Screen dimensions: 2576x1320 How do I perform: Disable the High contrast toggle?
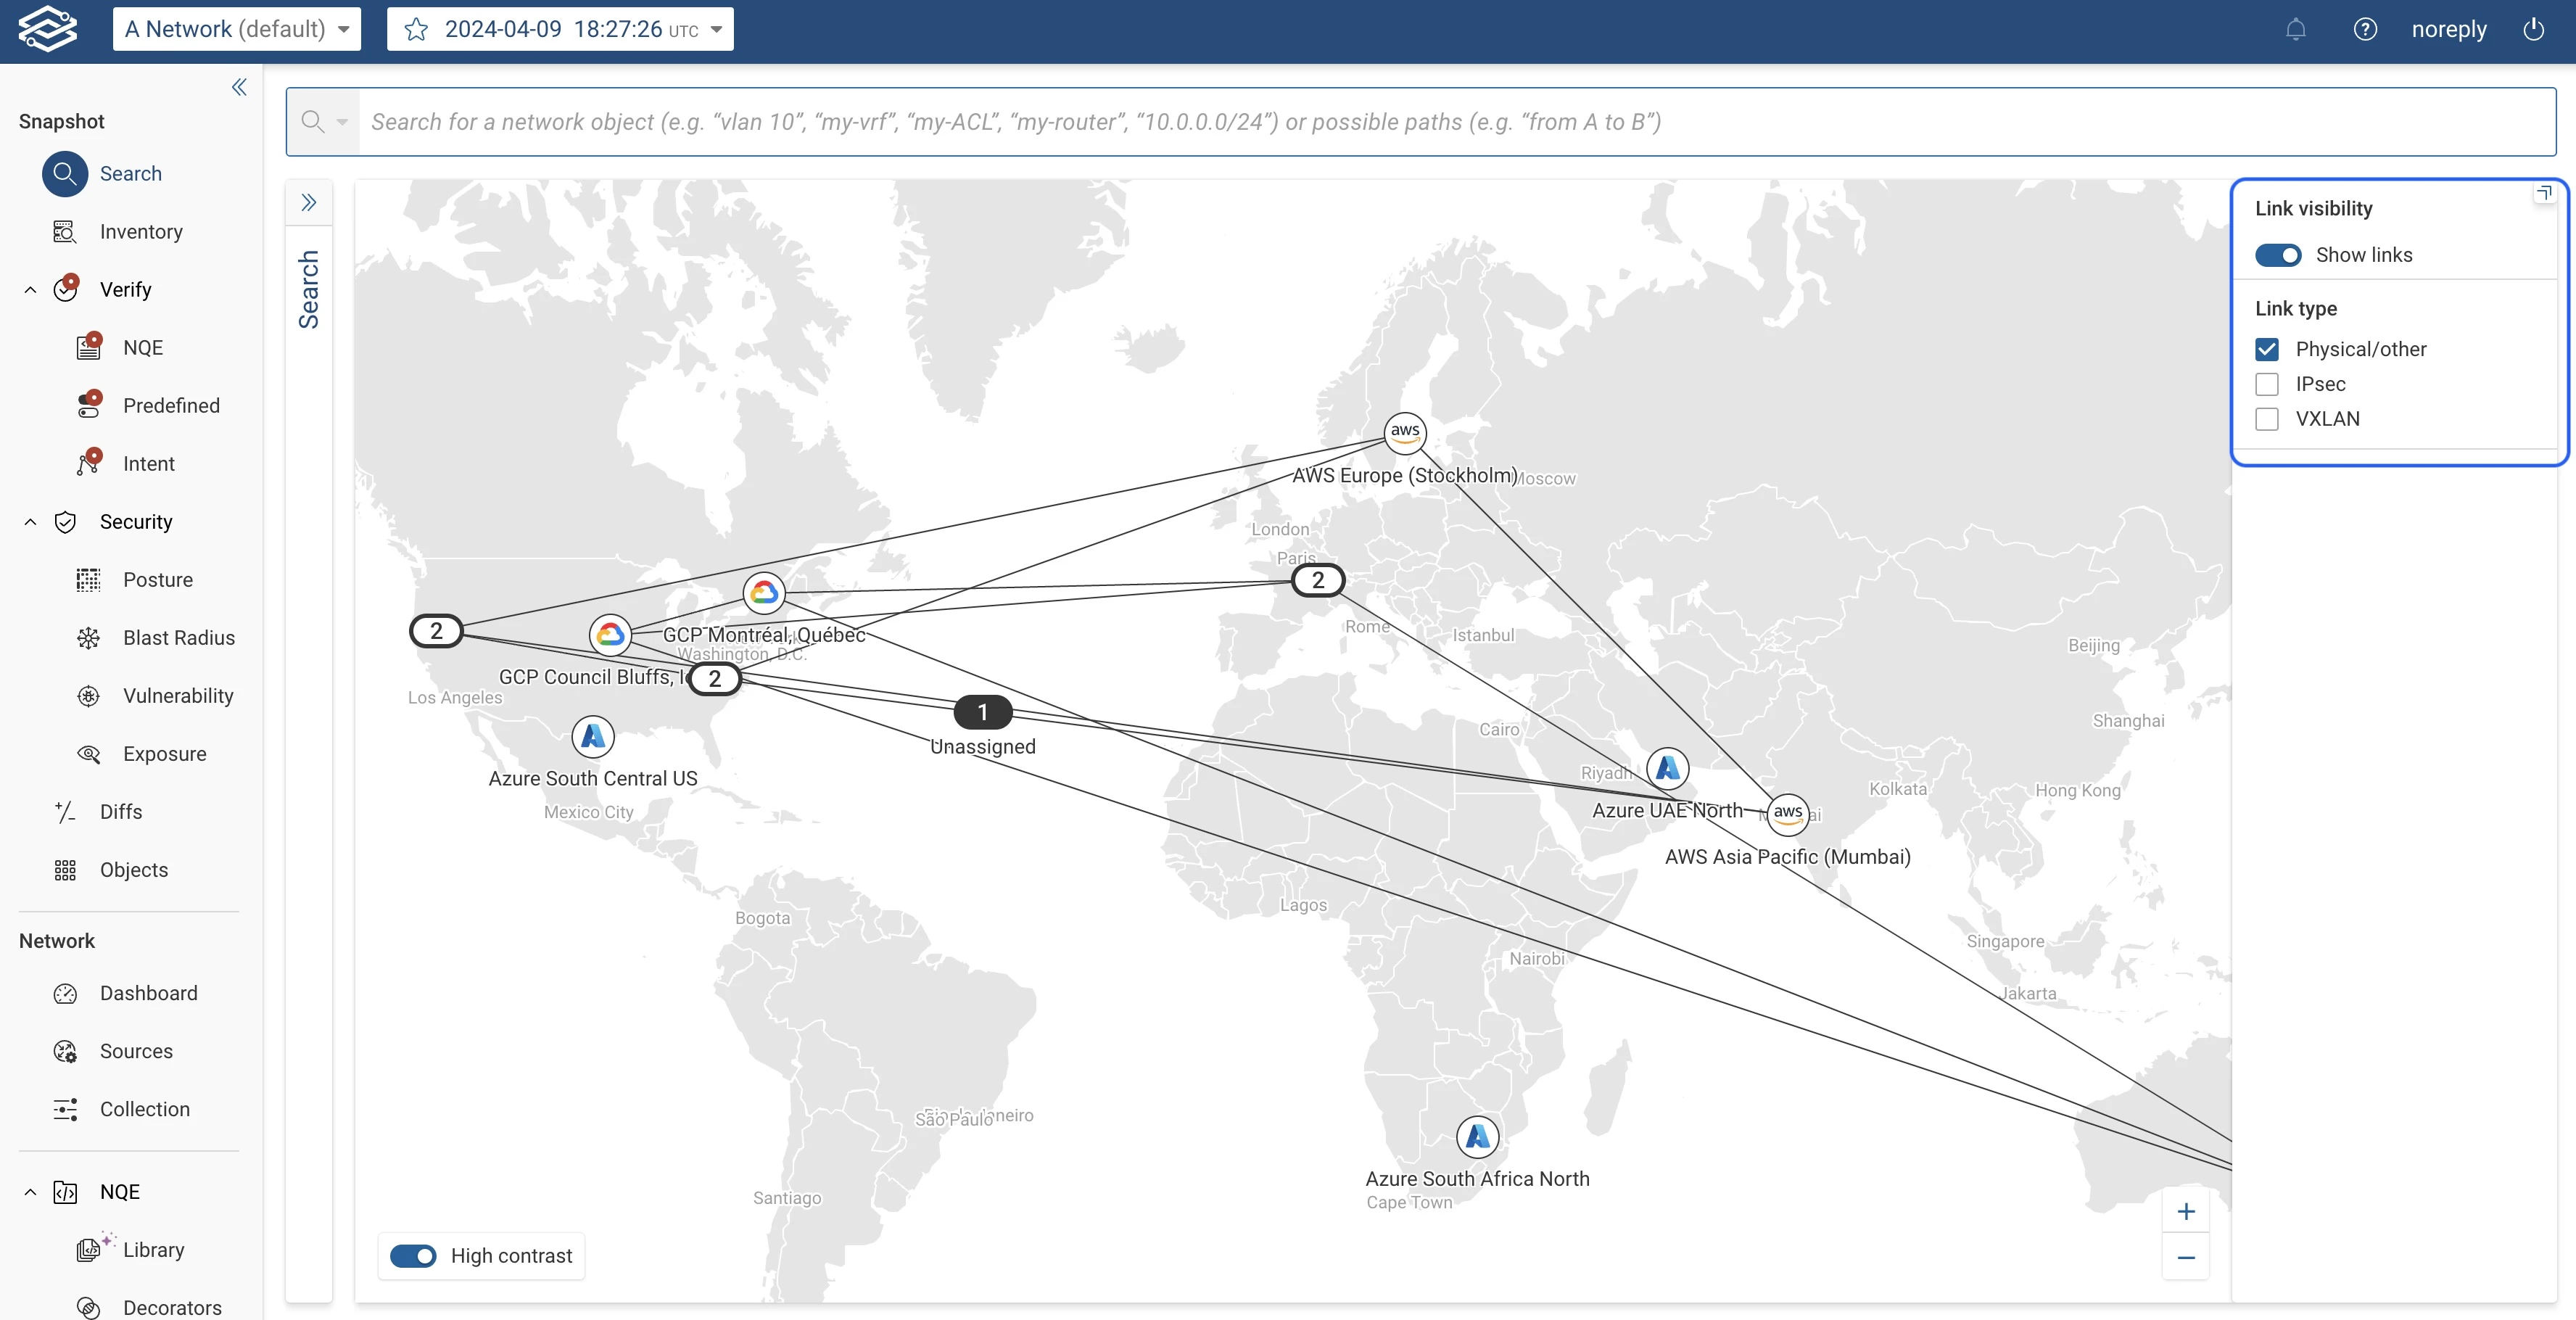coord(413,1256)
